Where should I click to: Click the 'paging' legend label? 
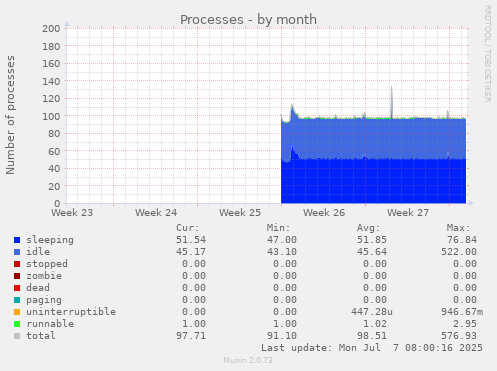tap(44, 300)
